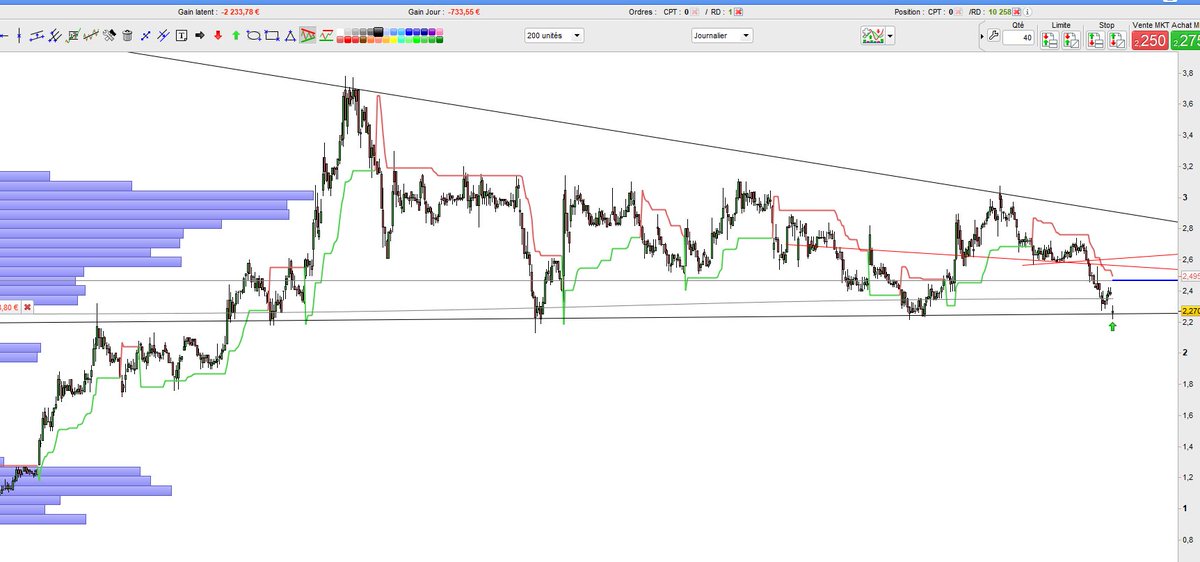Select the black right arrow tool
Screen dimensions: 1200x562
200,35
